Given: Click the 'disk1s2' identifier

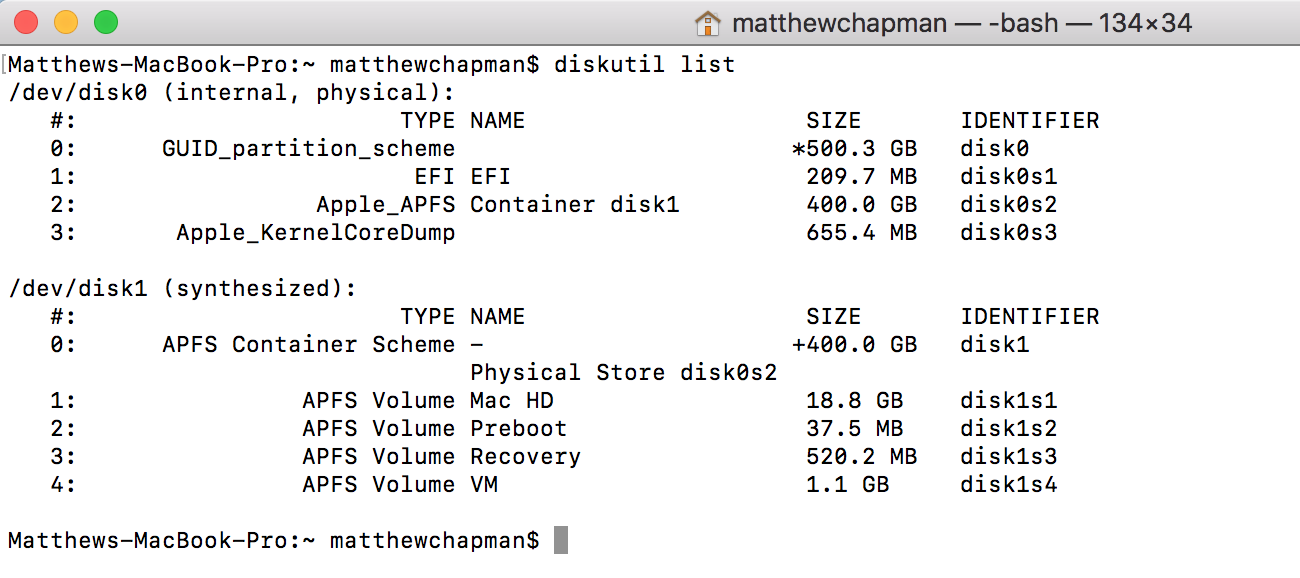Looking at the screenshot, I should tap(1009, 429).
